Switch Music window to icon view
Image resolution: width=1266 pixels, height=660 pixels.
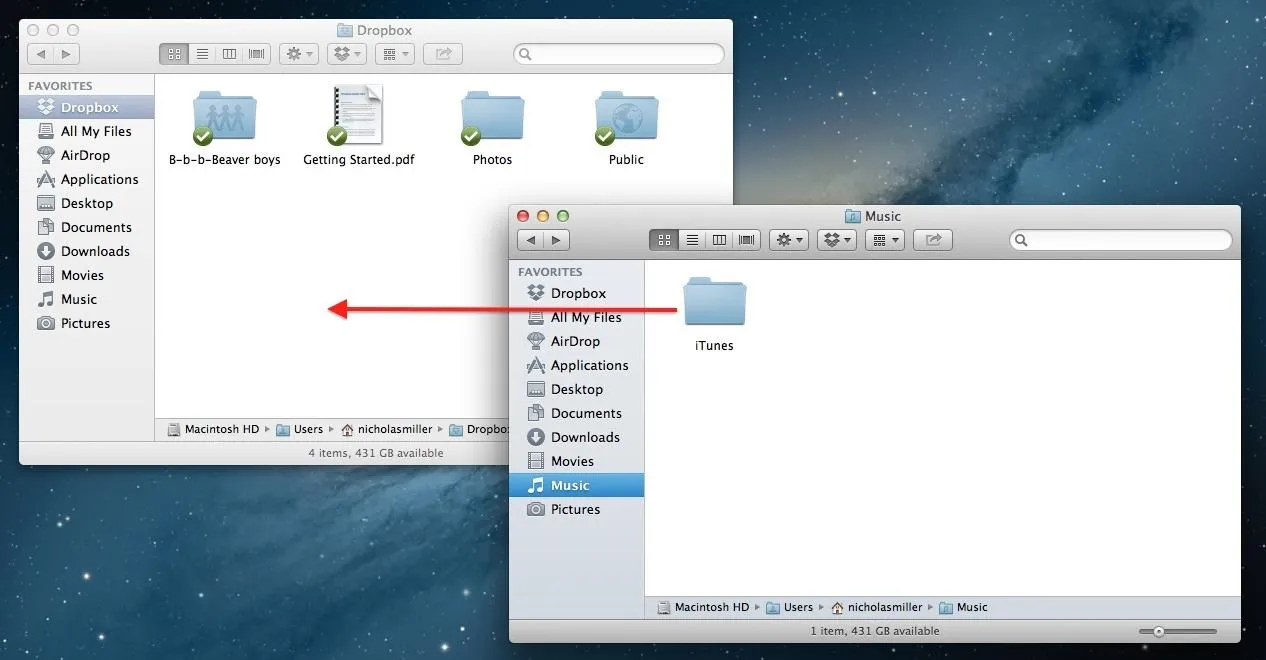coord(663,240)
